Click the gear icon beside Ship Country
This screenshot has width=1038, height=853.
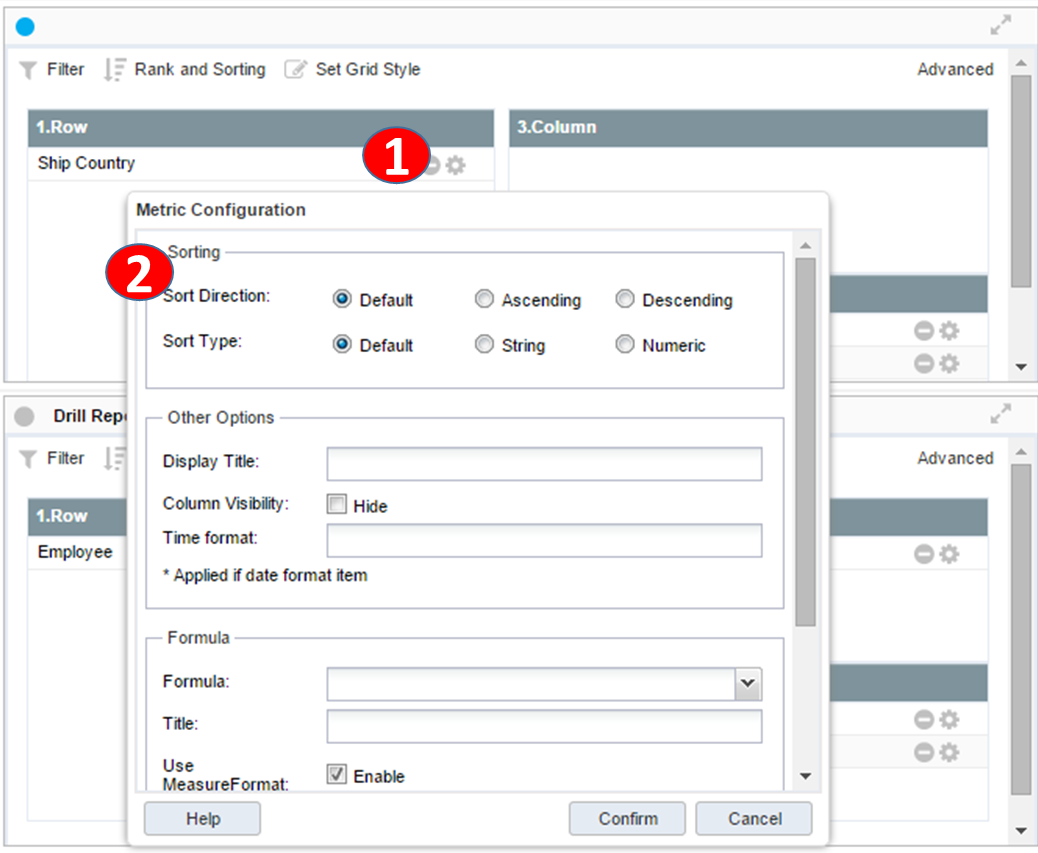pos(456,165)
